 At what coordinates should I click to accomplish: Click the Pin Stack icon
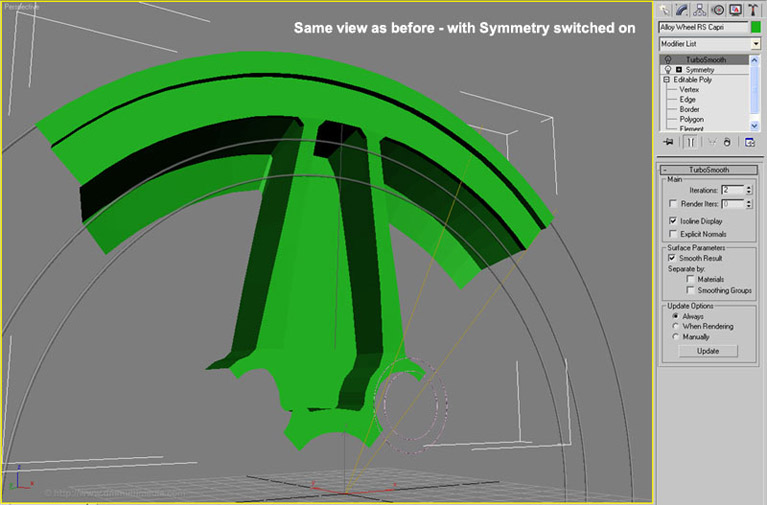pos(666,142)
